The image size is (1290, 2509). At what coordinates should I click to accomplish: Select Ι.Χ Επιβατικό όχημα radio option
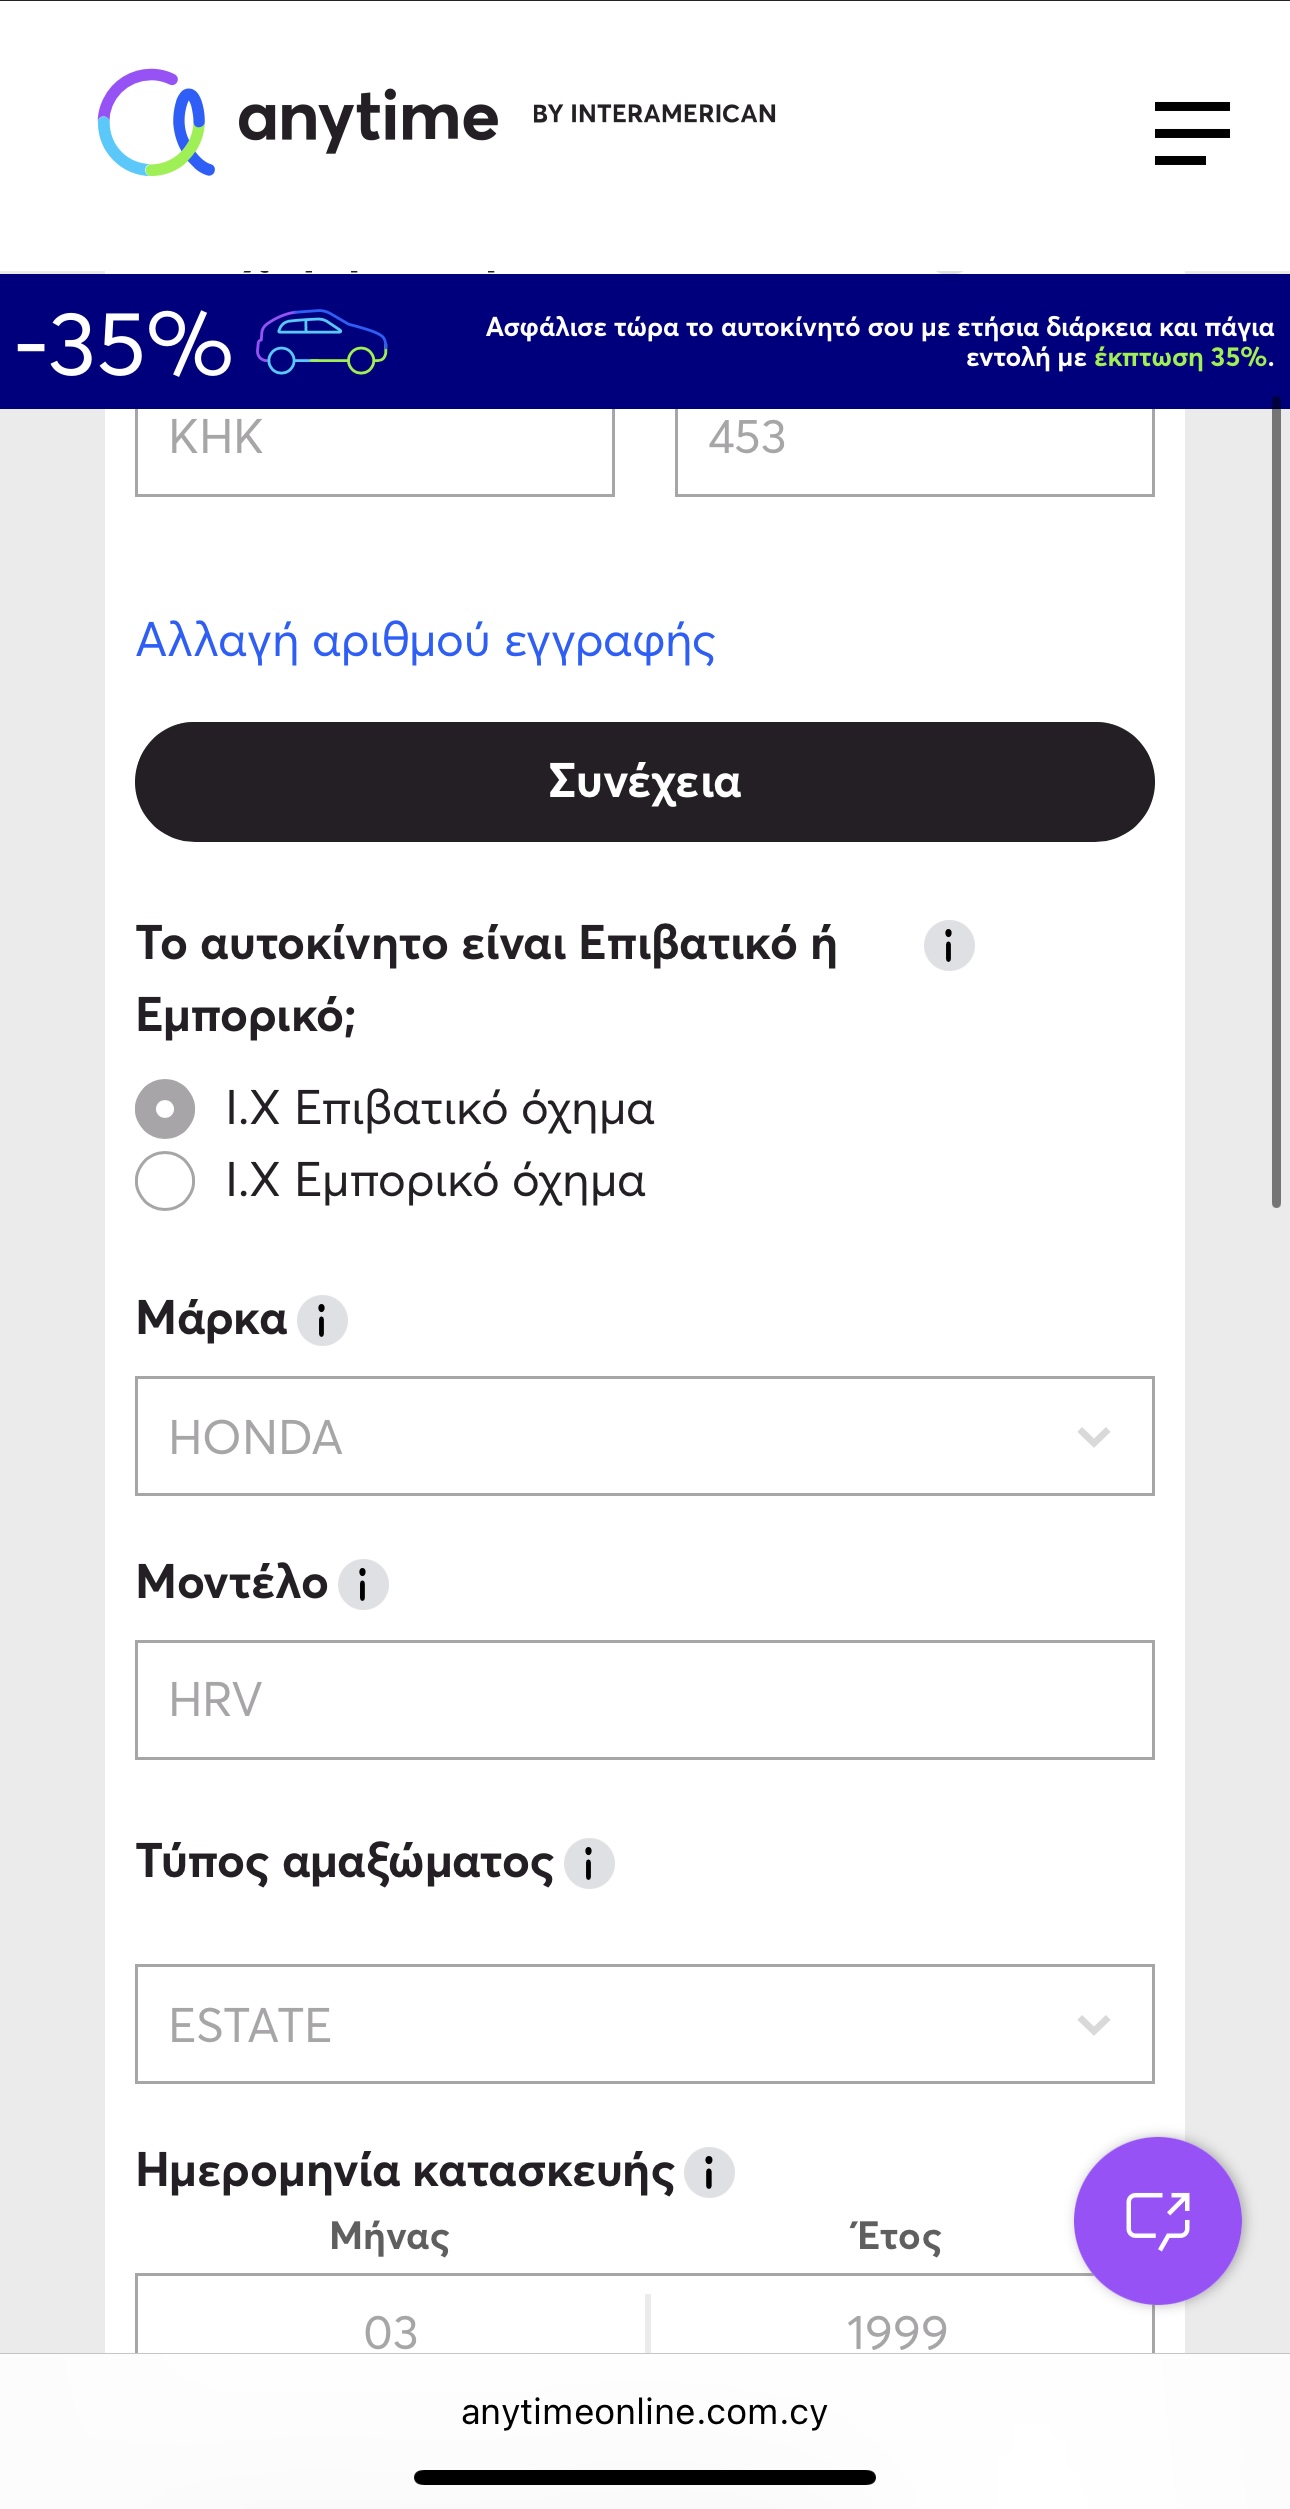click(x=166, y=1109)
